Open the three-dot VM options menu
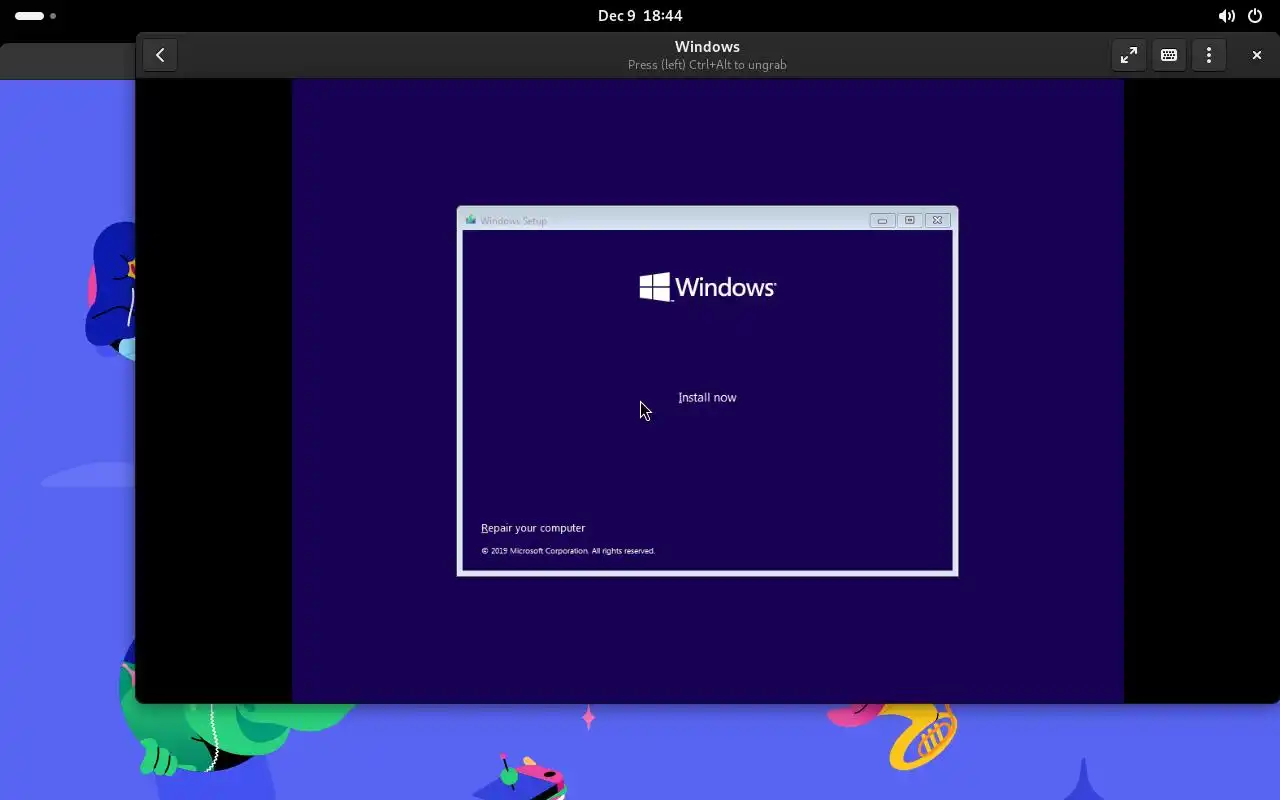 (x=1209, y=55)
